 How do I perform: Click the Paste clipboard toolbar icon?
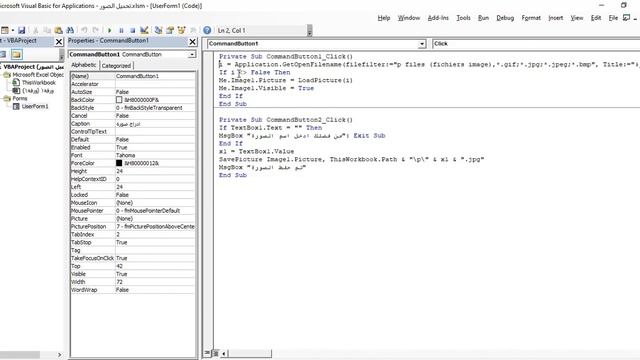coord(58,30)
